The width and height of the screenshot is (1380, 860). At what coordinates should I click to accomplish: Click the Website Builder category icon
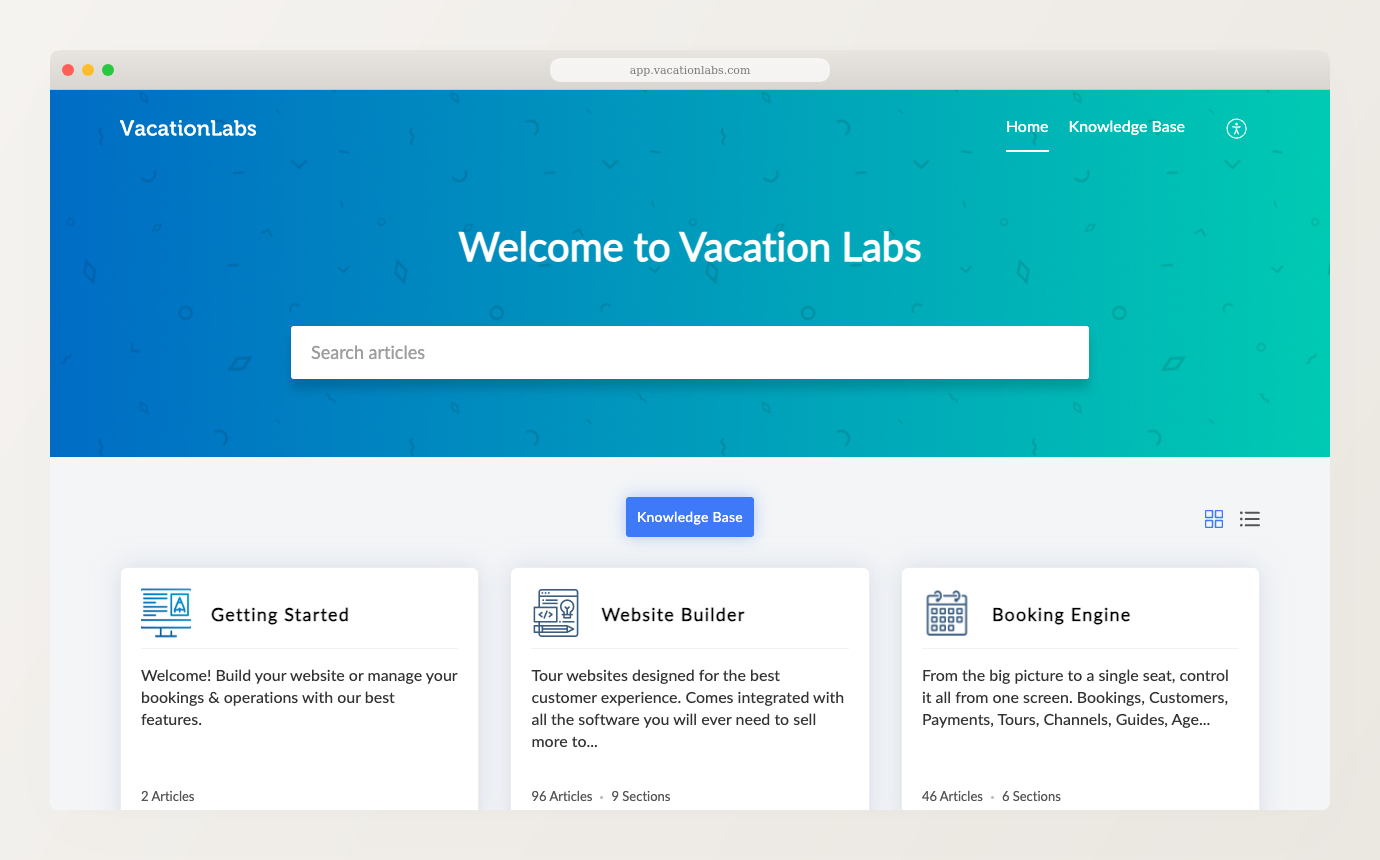556,613
